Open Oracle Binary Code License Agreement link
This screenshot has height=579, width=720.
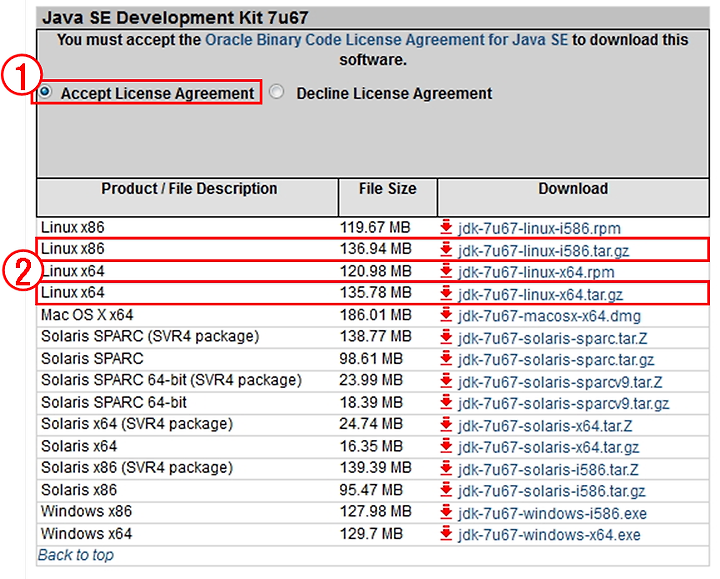click(386, 40)
